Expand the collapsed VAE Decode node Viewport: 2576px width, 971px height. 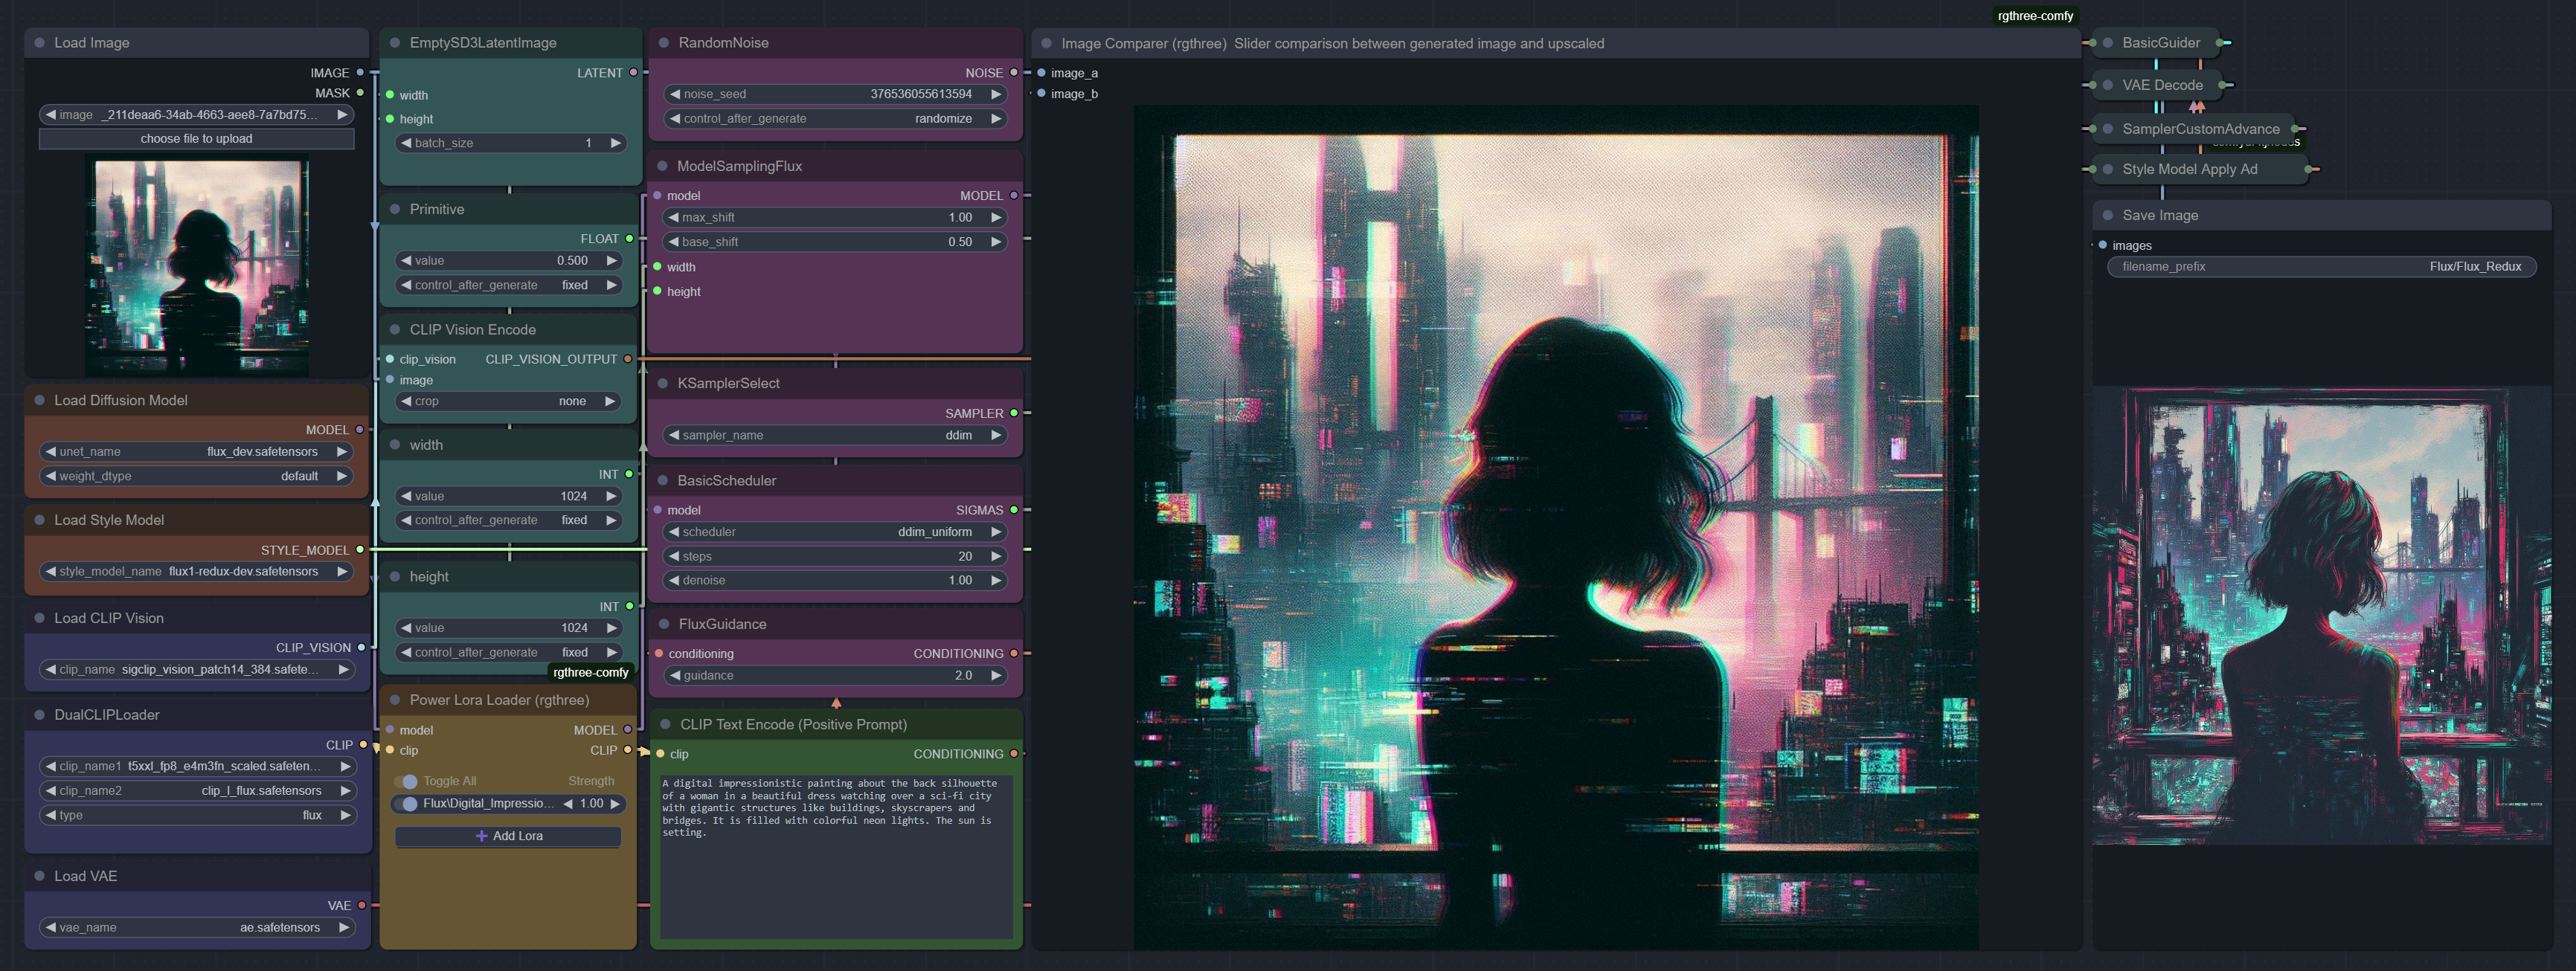pyautogui.click(x=2107, y=85)
